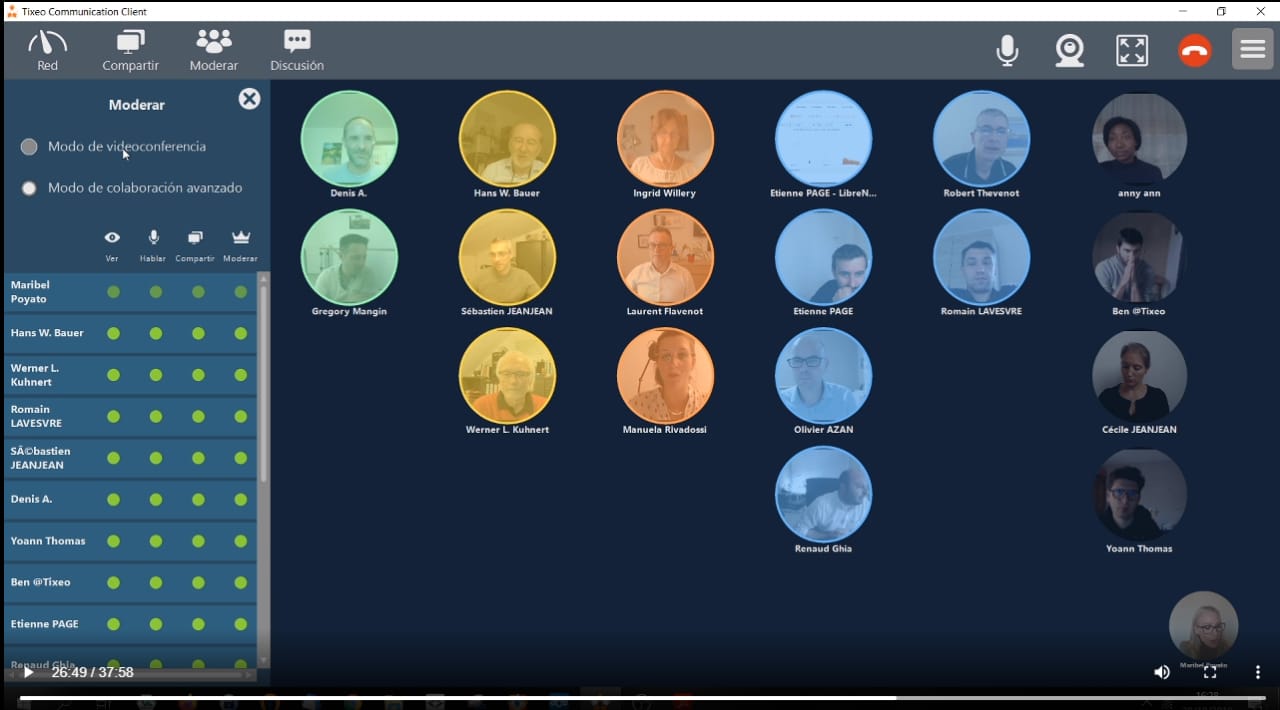Select the Maribel Poyato self-view thumbnail
The width and height of the screenshot is (1280, 710).
tap(1203, 626)
